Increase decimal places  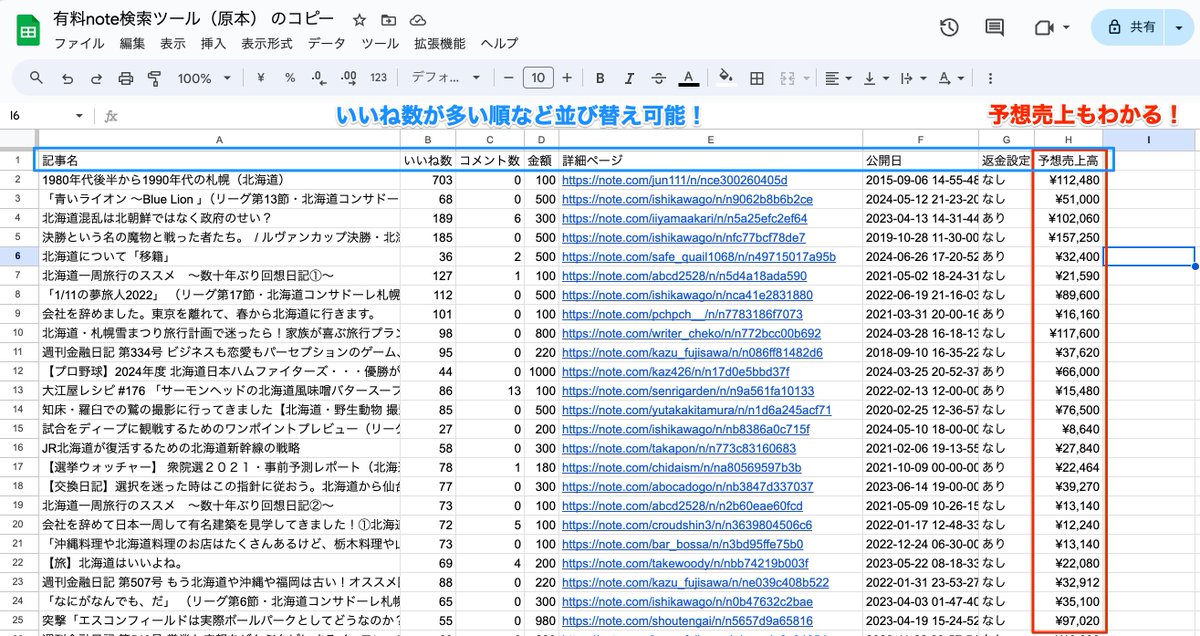pyautogui.click(x=349, y=78)
